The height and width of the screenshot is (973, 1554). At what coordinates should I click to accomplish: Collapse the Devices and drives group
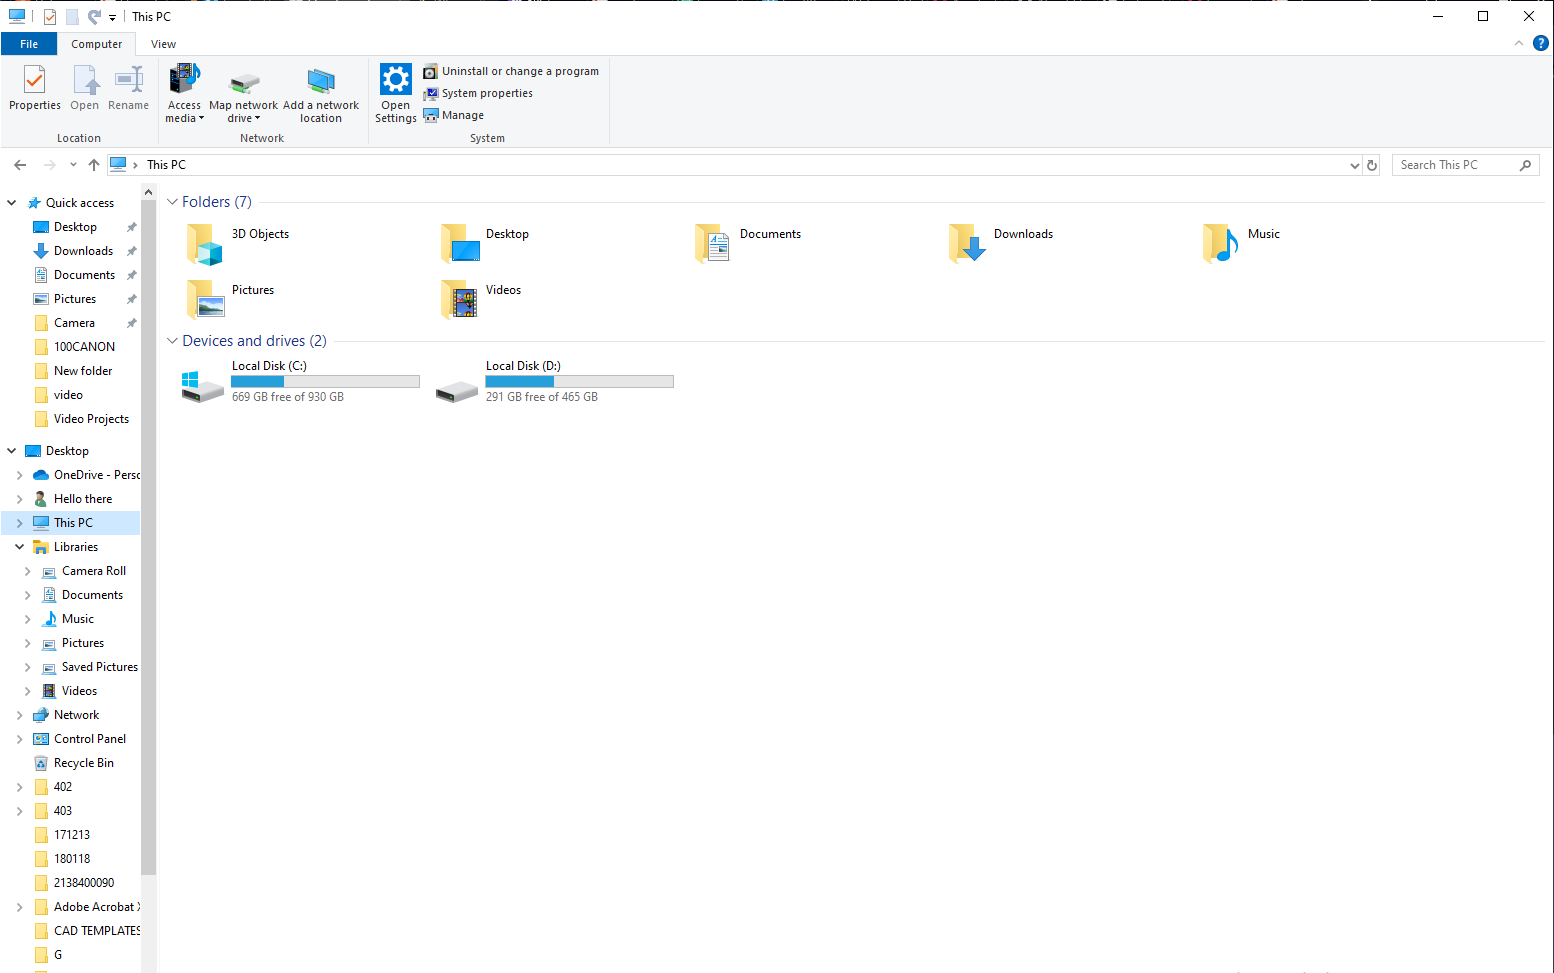click(172, 341)
